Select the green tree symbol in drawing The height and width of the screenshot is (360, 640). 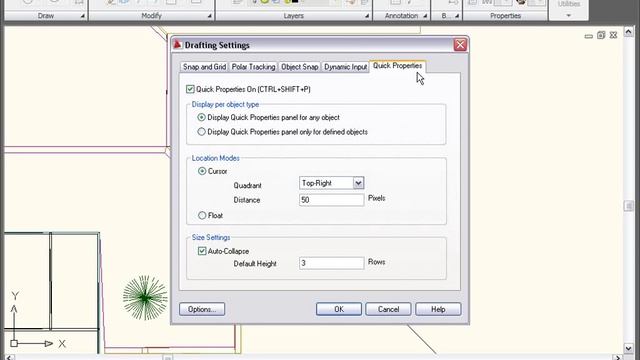(145, 298)
